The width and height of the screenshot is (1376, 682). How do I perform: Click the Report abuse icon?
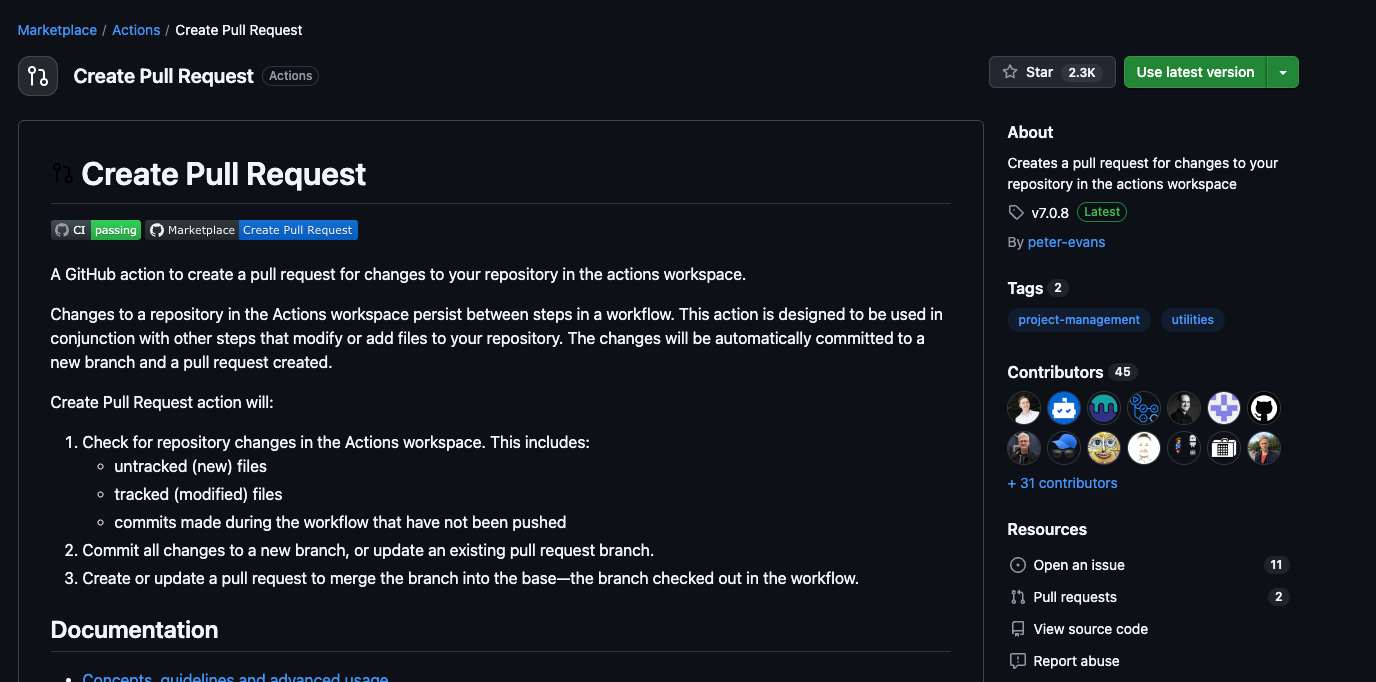(1018, 661)
